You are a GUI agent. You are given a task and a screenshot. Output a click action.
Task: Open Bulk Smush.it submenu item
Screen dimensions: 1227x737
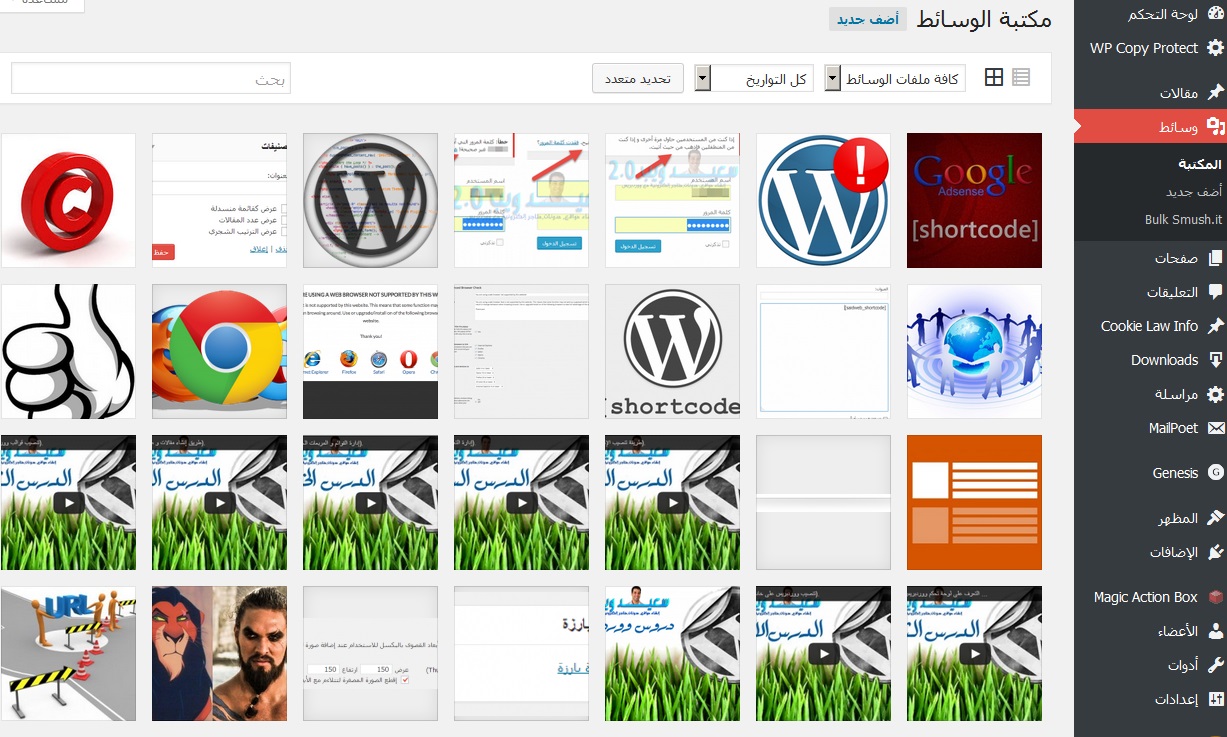(x=1183, y=219)
